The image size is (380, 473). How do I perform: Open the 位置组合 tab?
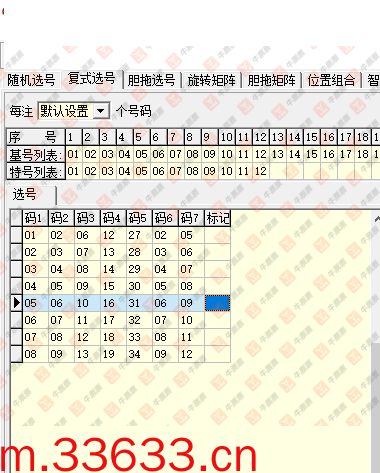tap(331, 80)
